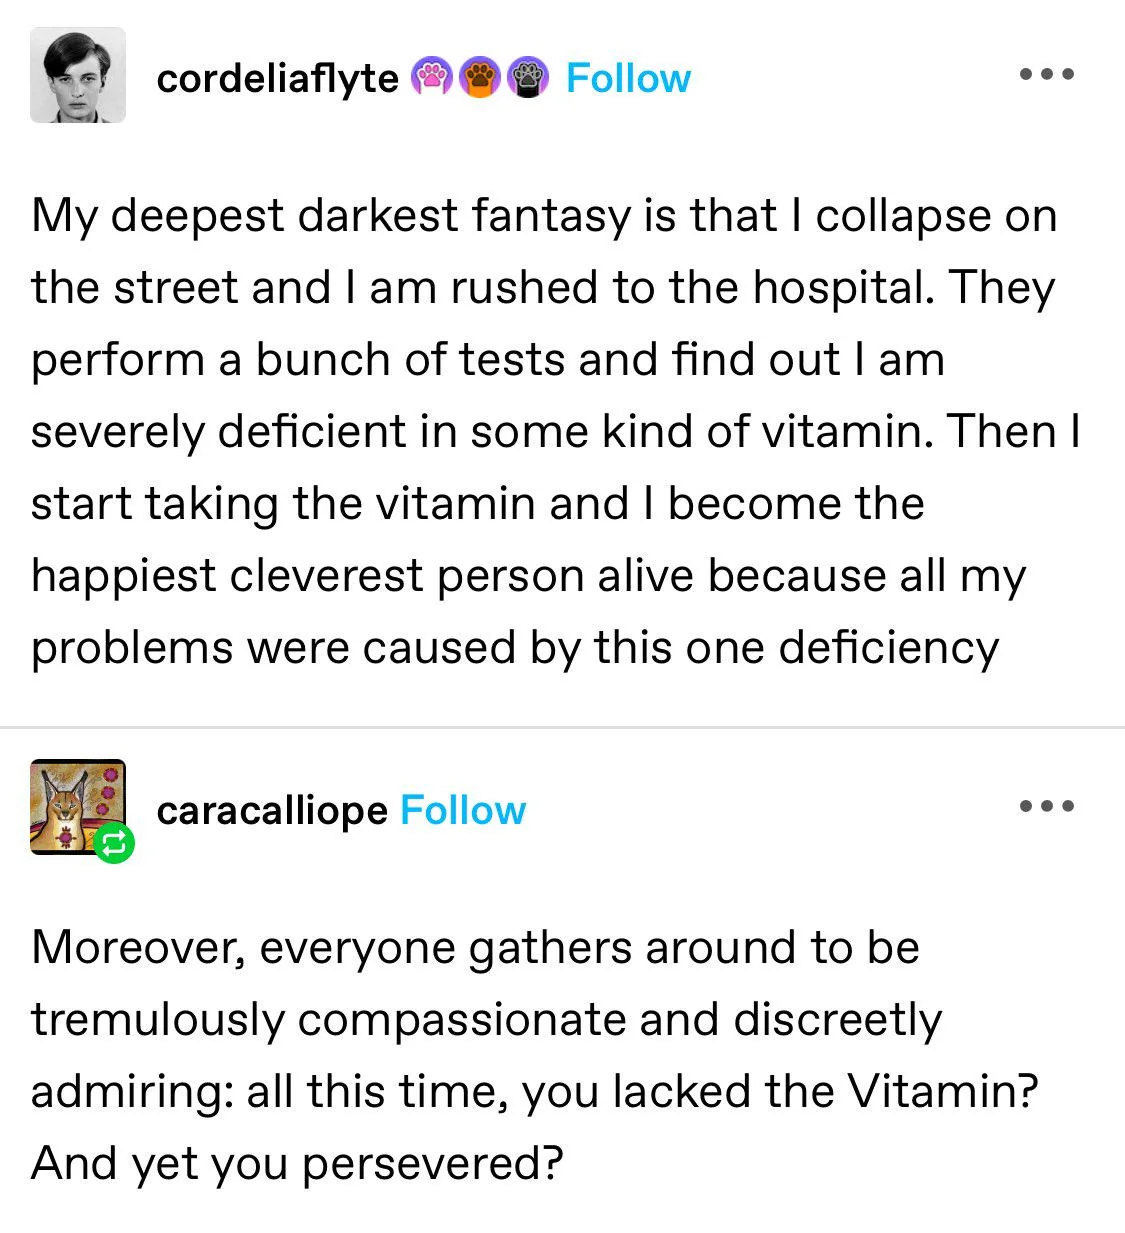Viewport: 1125px width, 1233px height.
Task: Follow cordeliaflyte
Action: click(x=628, y=77)
